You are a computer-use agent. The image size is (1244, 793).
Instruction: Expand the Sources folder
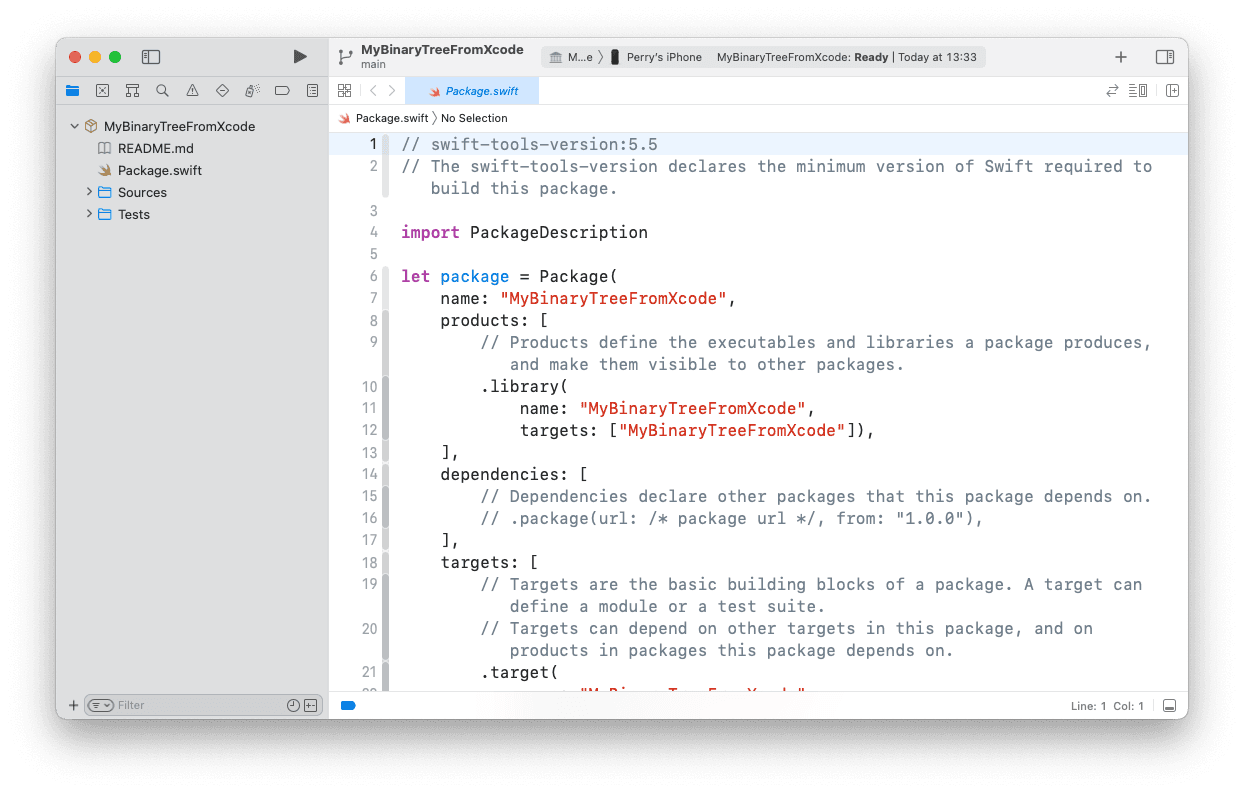89,192
